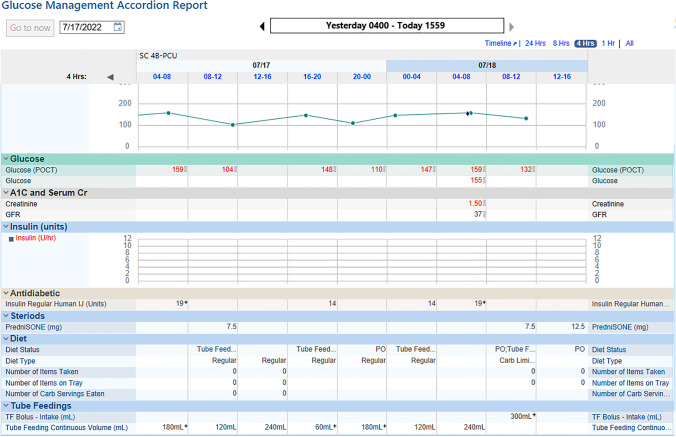Select the 1 Hr interval
The image size is (676, 437).
coord(608,43)
